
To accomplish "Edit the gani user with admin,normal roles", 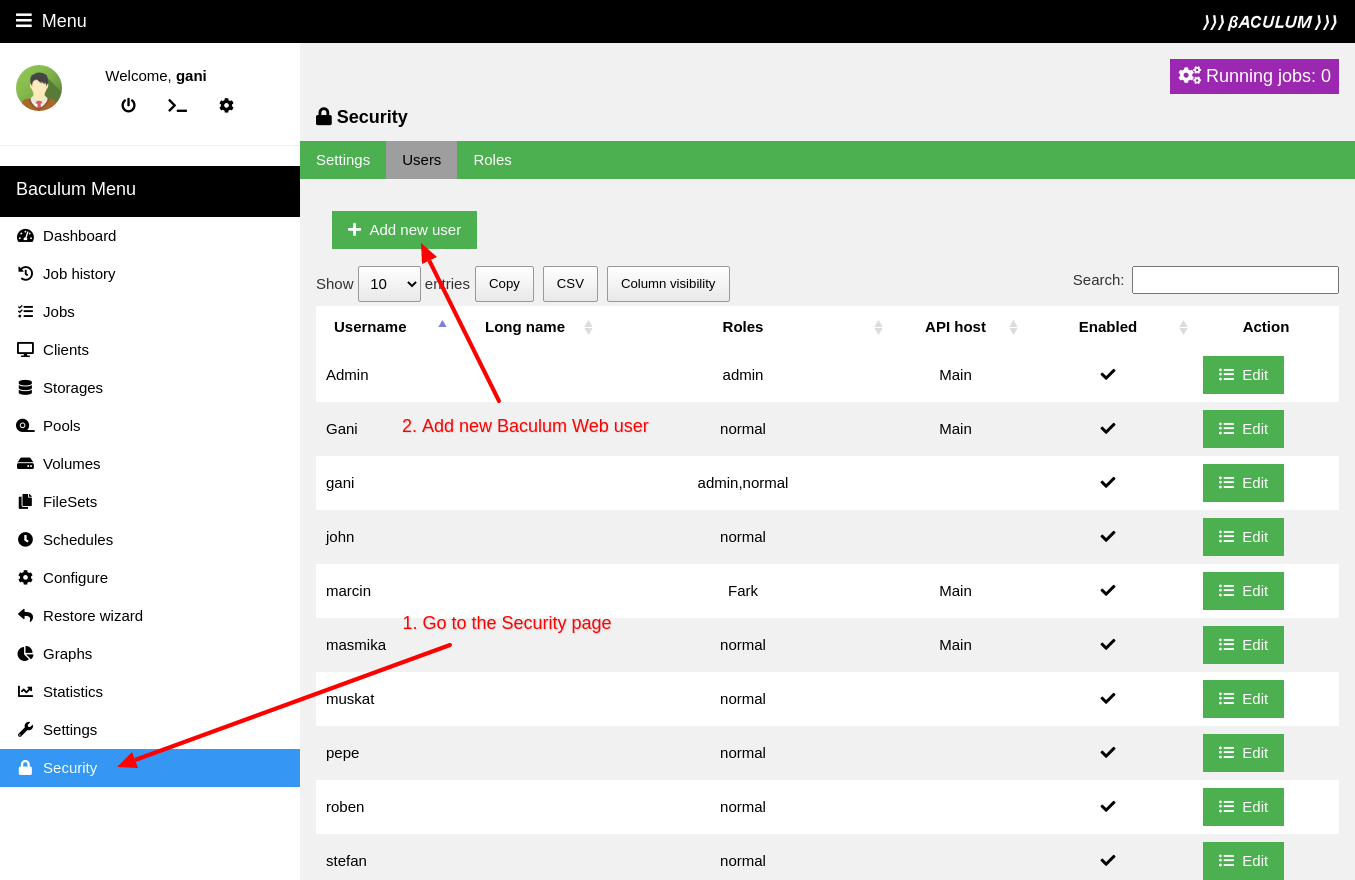I will pyautogui.click(x=1243, y=483).
